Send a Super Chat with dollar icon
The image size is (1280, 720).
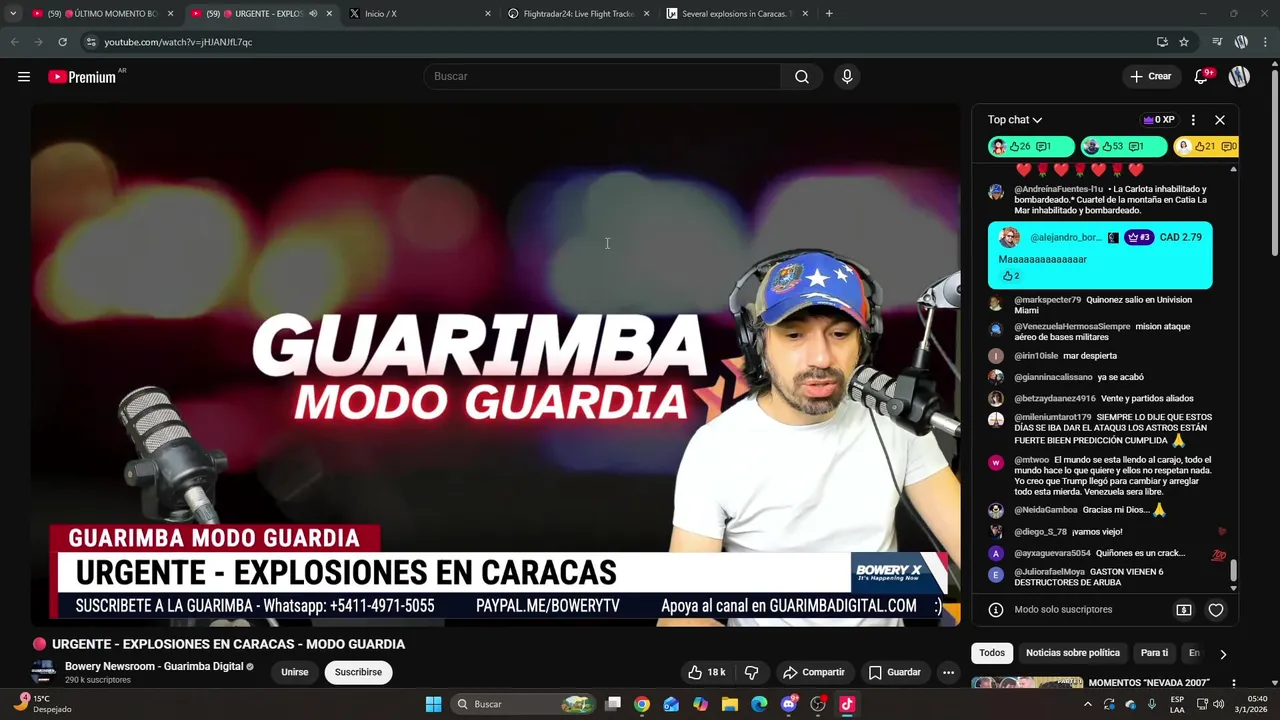click(x=1184, y=609)
